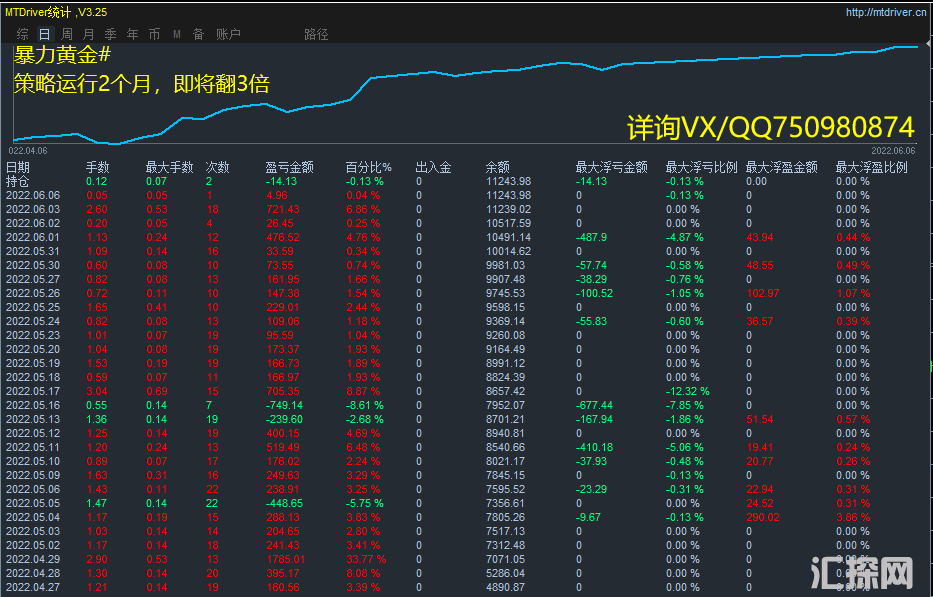Open the http://mtdriver.cn link
Viewport: 933px width, 597px height.
[884, 13]
